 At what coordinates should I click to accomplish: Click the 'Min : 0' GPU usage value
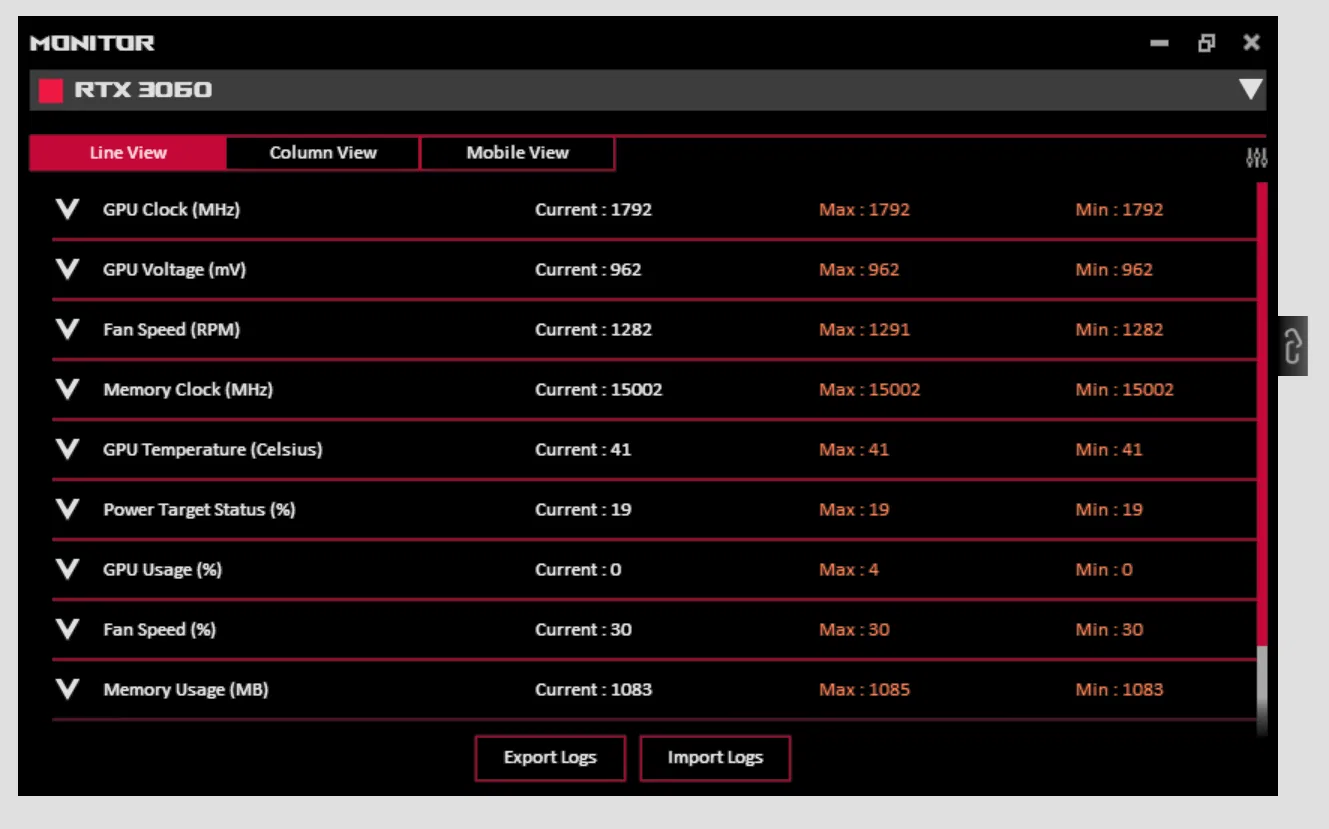[x=1104, y=570]
